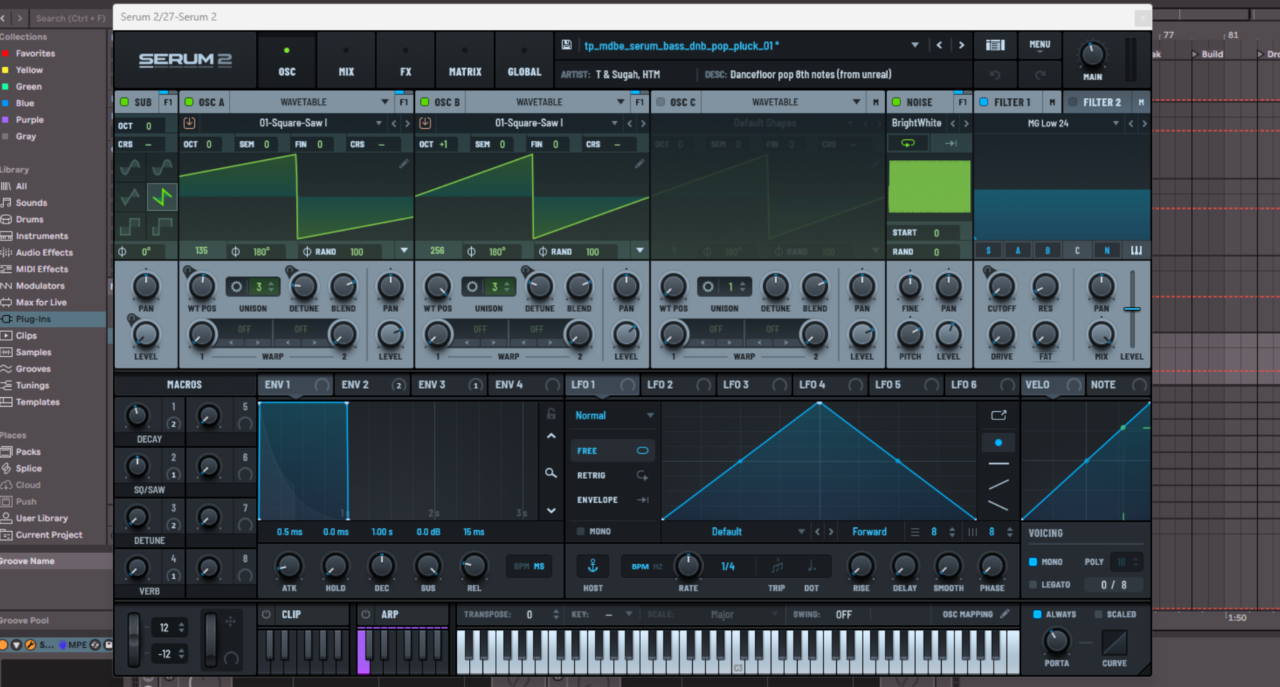Open the MATRIX tab
The image size is (1280, 687).
pos(465,61)
